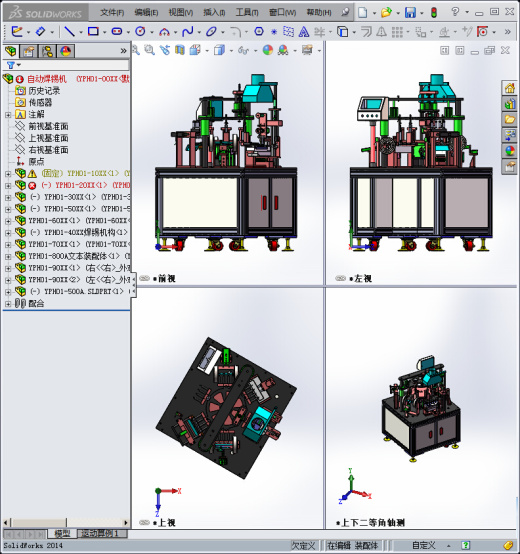
Task: Open the 工具(T) menu
Action: pyautogui.click(x=247, y=13)
